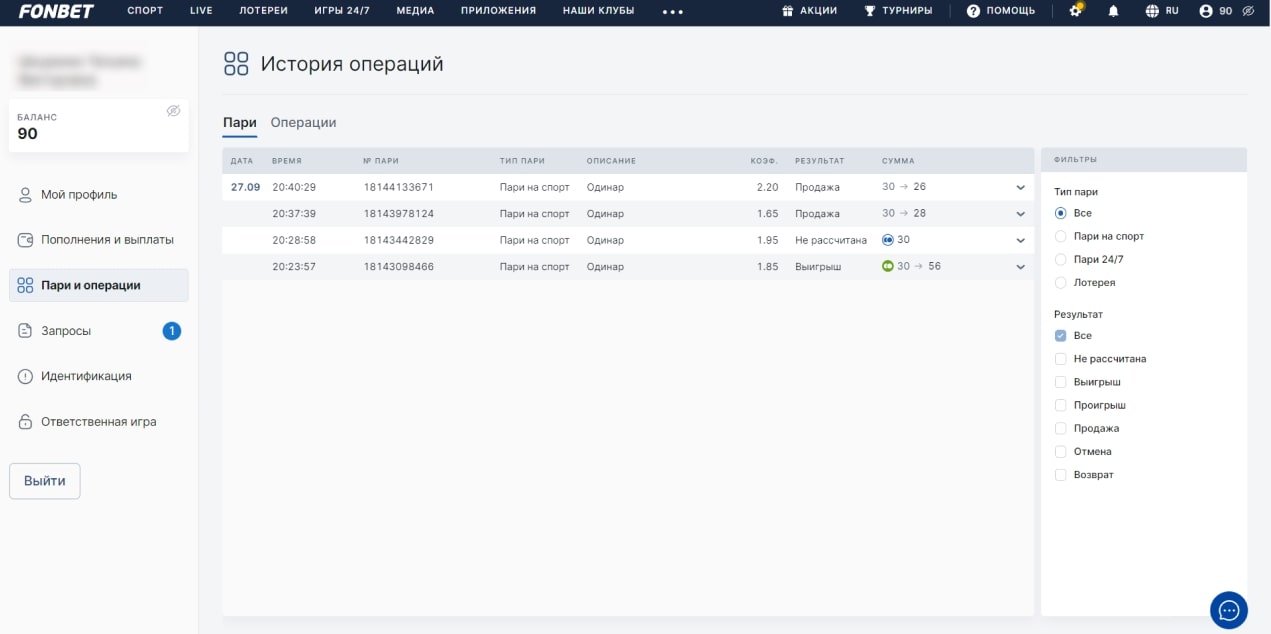
Task: Click the 27.09 date cell
Action: pyautogui.click(x=245, y=187)
